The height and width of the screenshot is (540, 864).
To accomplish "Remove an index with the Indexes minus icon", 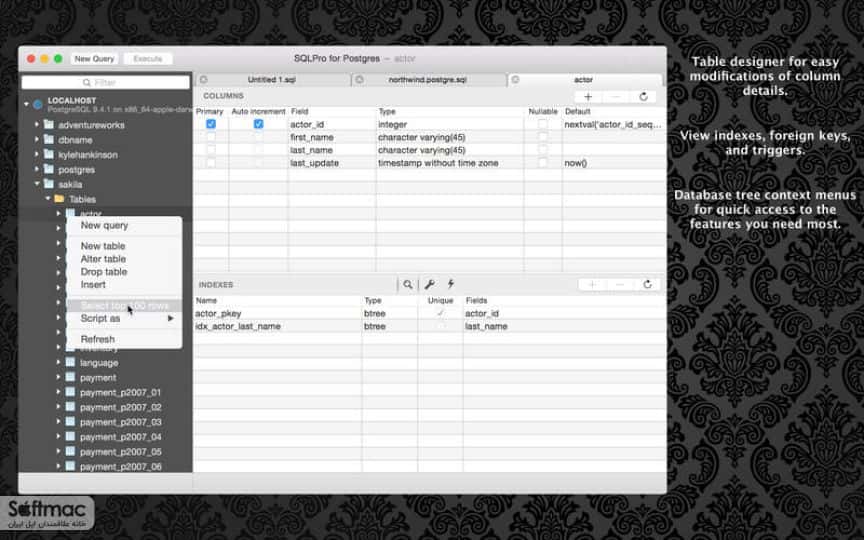I will point(620,284).
